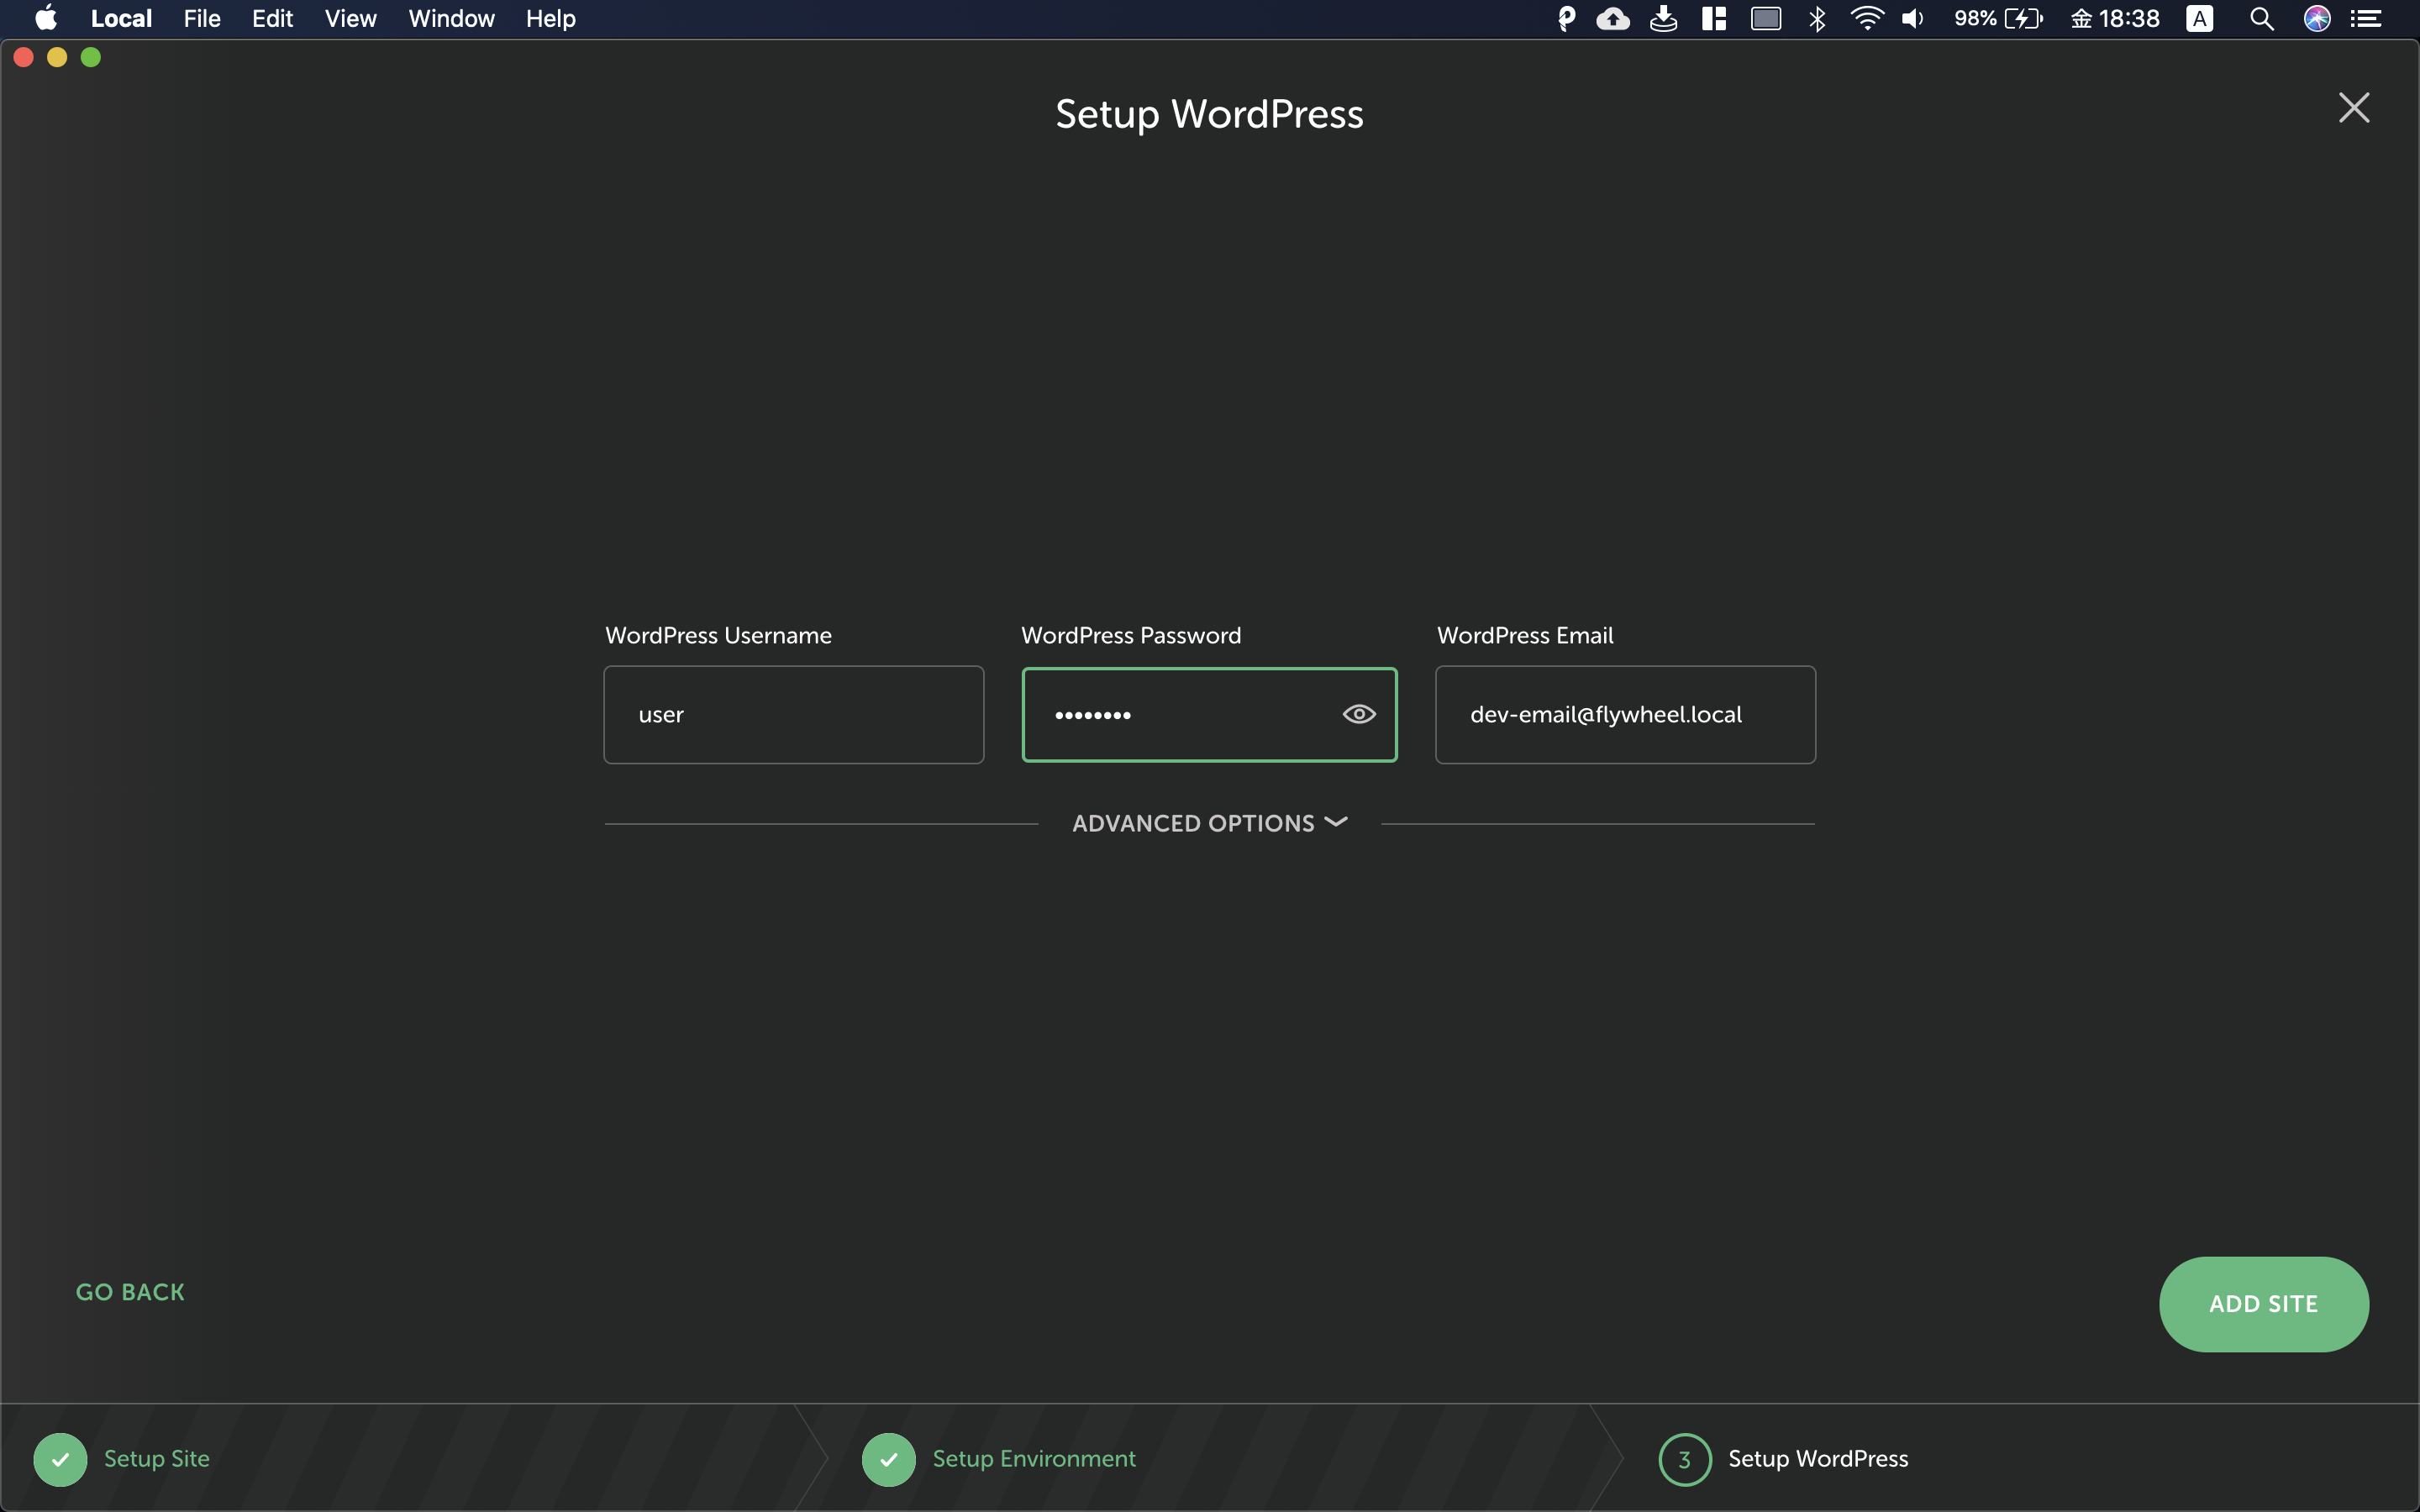This screenshot has width=2420, height=1512.
Task: Click the red close window button
Action: (24, 58)
